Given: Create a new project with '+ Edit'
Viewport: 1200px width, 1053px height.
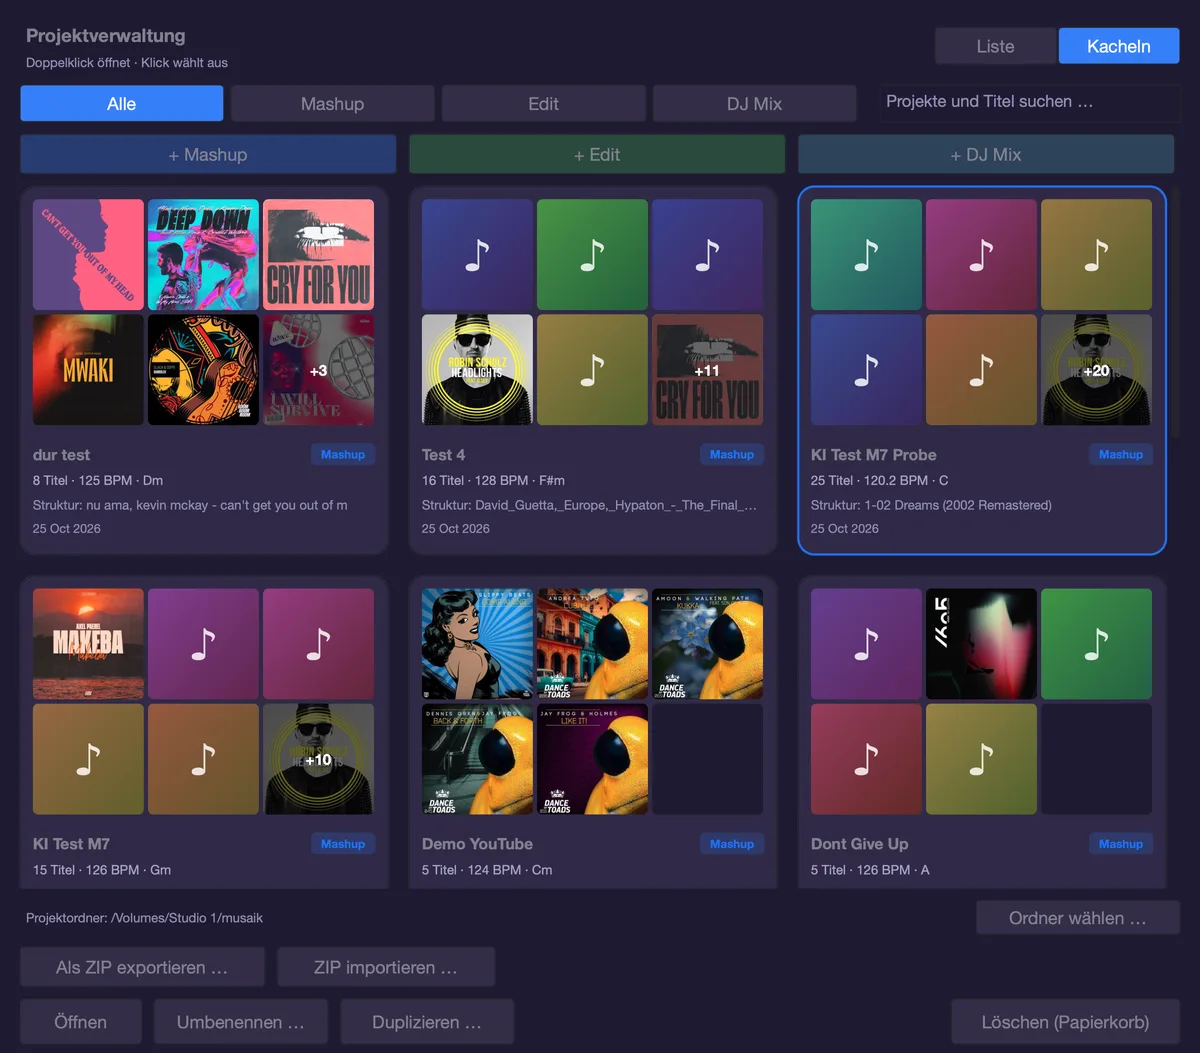Looking at the screenshot, I should (597, 154).
